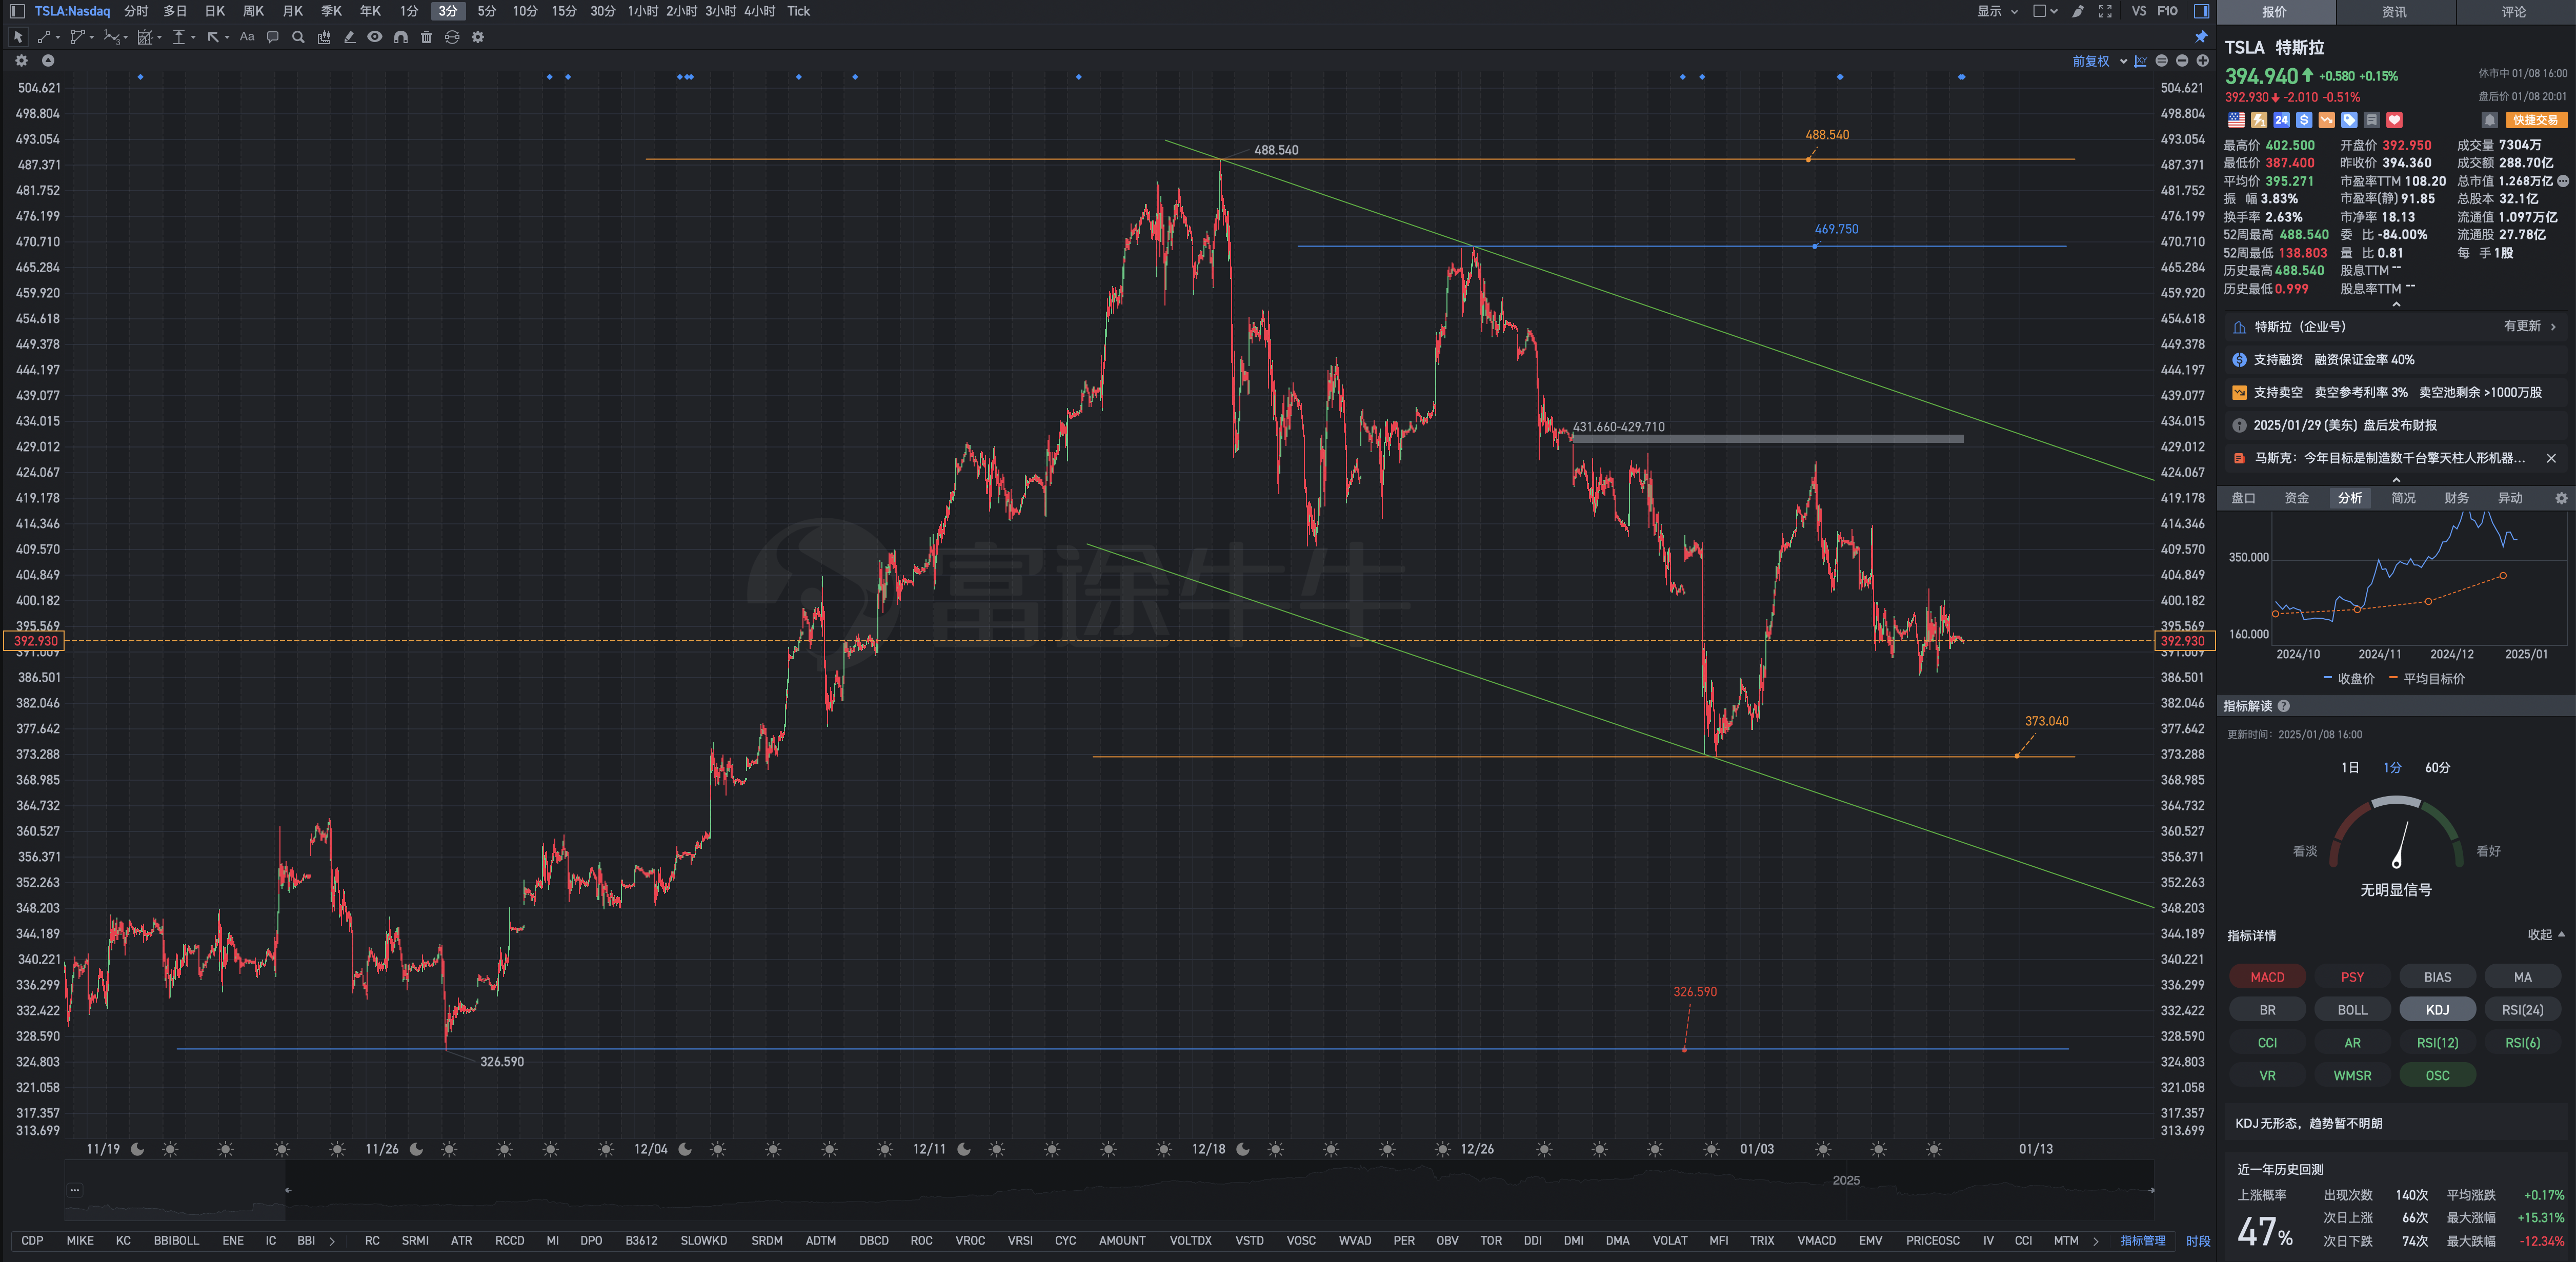Open the 前复权 adjustment dropdown

2099,61
